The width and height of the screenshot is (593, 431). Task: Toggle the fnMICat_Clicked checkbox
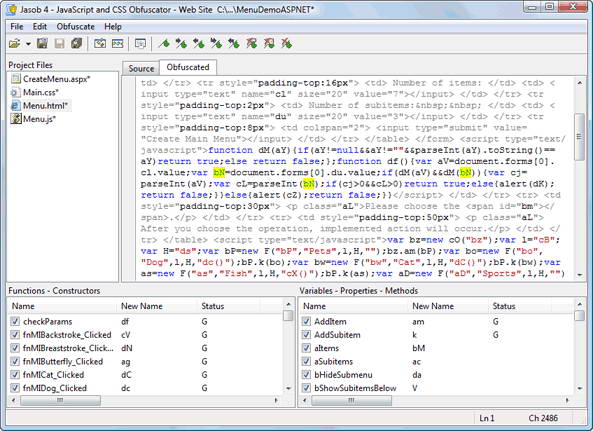click(15, 375)
